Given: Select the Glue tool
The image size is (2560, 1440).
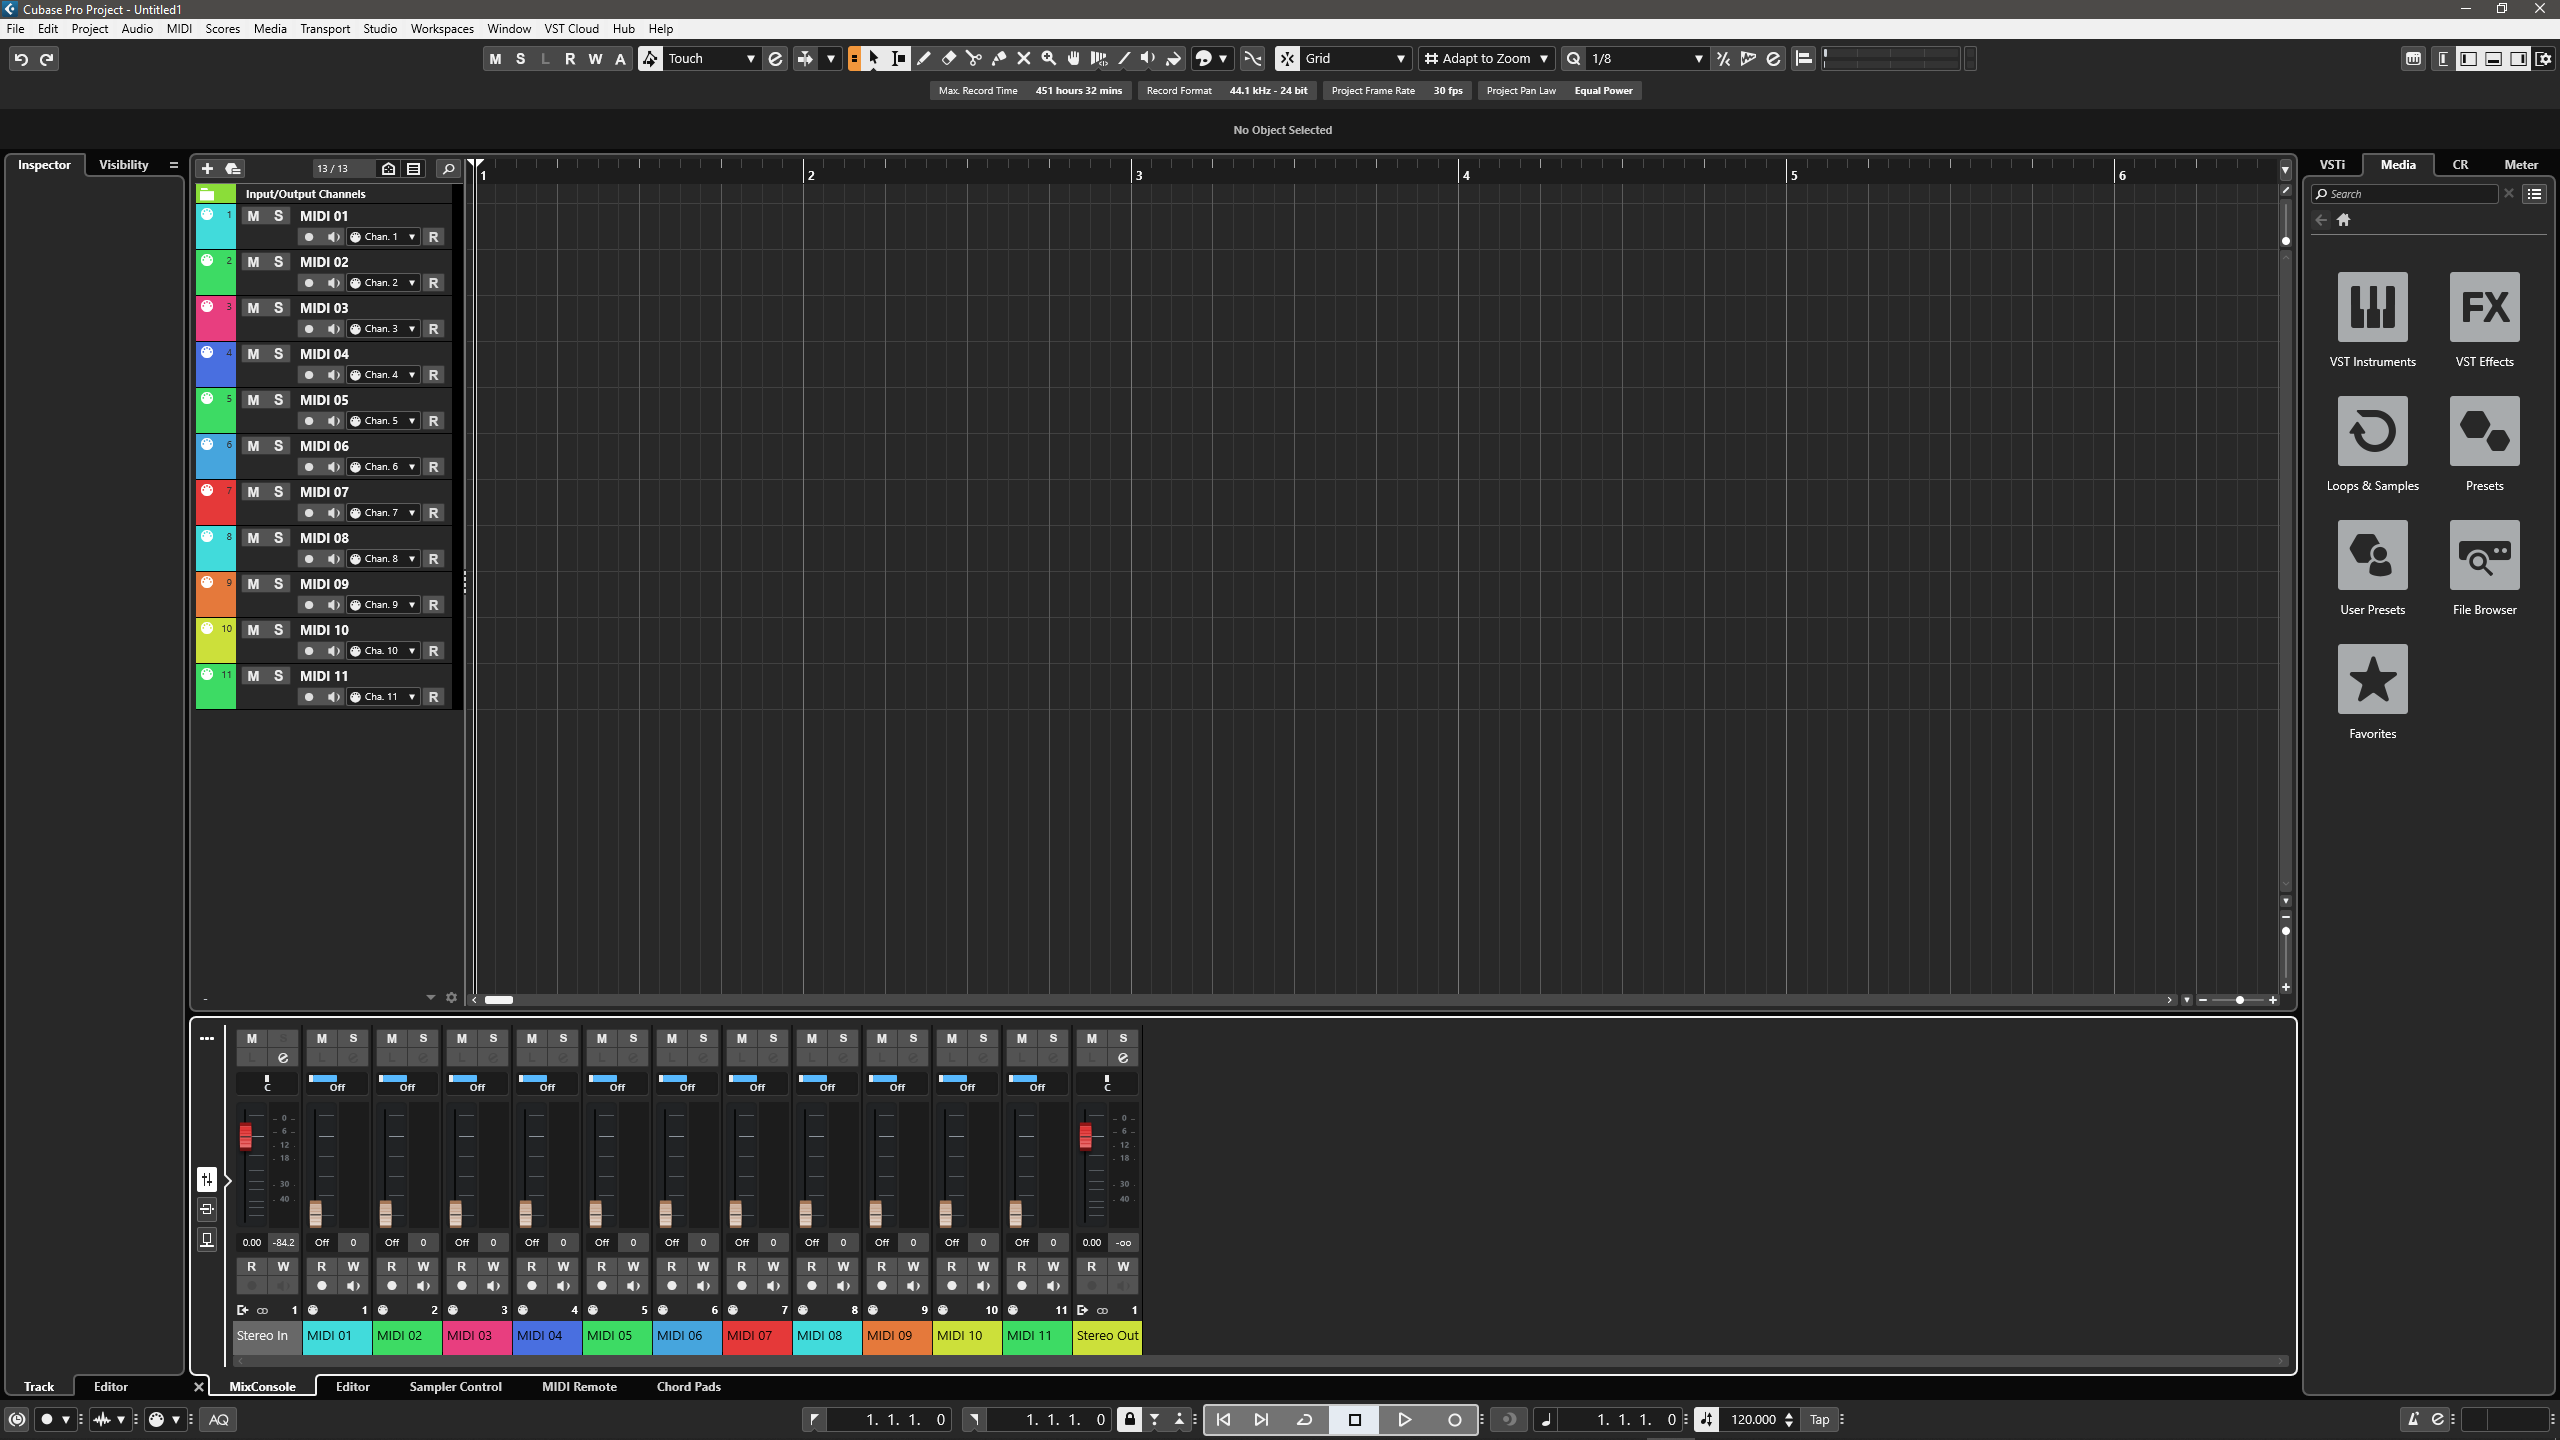Looking at the screenshot, I should click(999, 59).
